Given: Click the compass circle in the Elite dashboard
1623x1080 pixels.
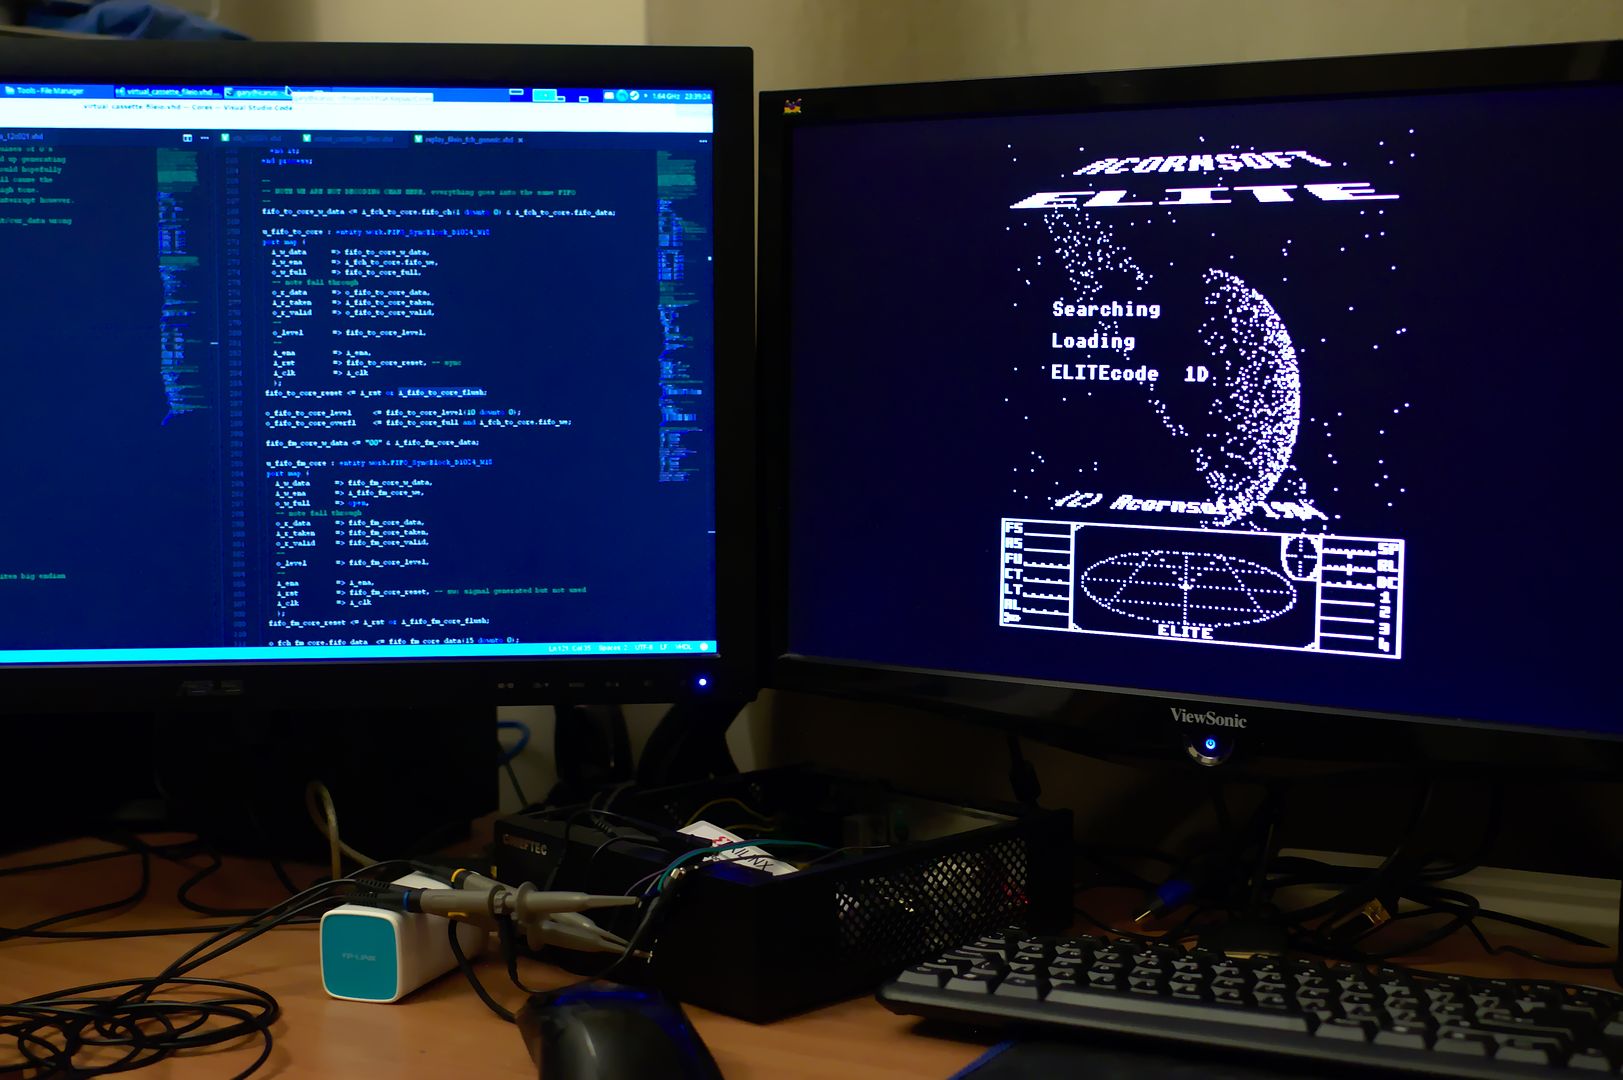Looking at the screenshot, I should (x=1300, y=556).
